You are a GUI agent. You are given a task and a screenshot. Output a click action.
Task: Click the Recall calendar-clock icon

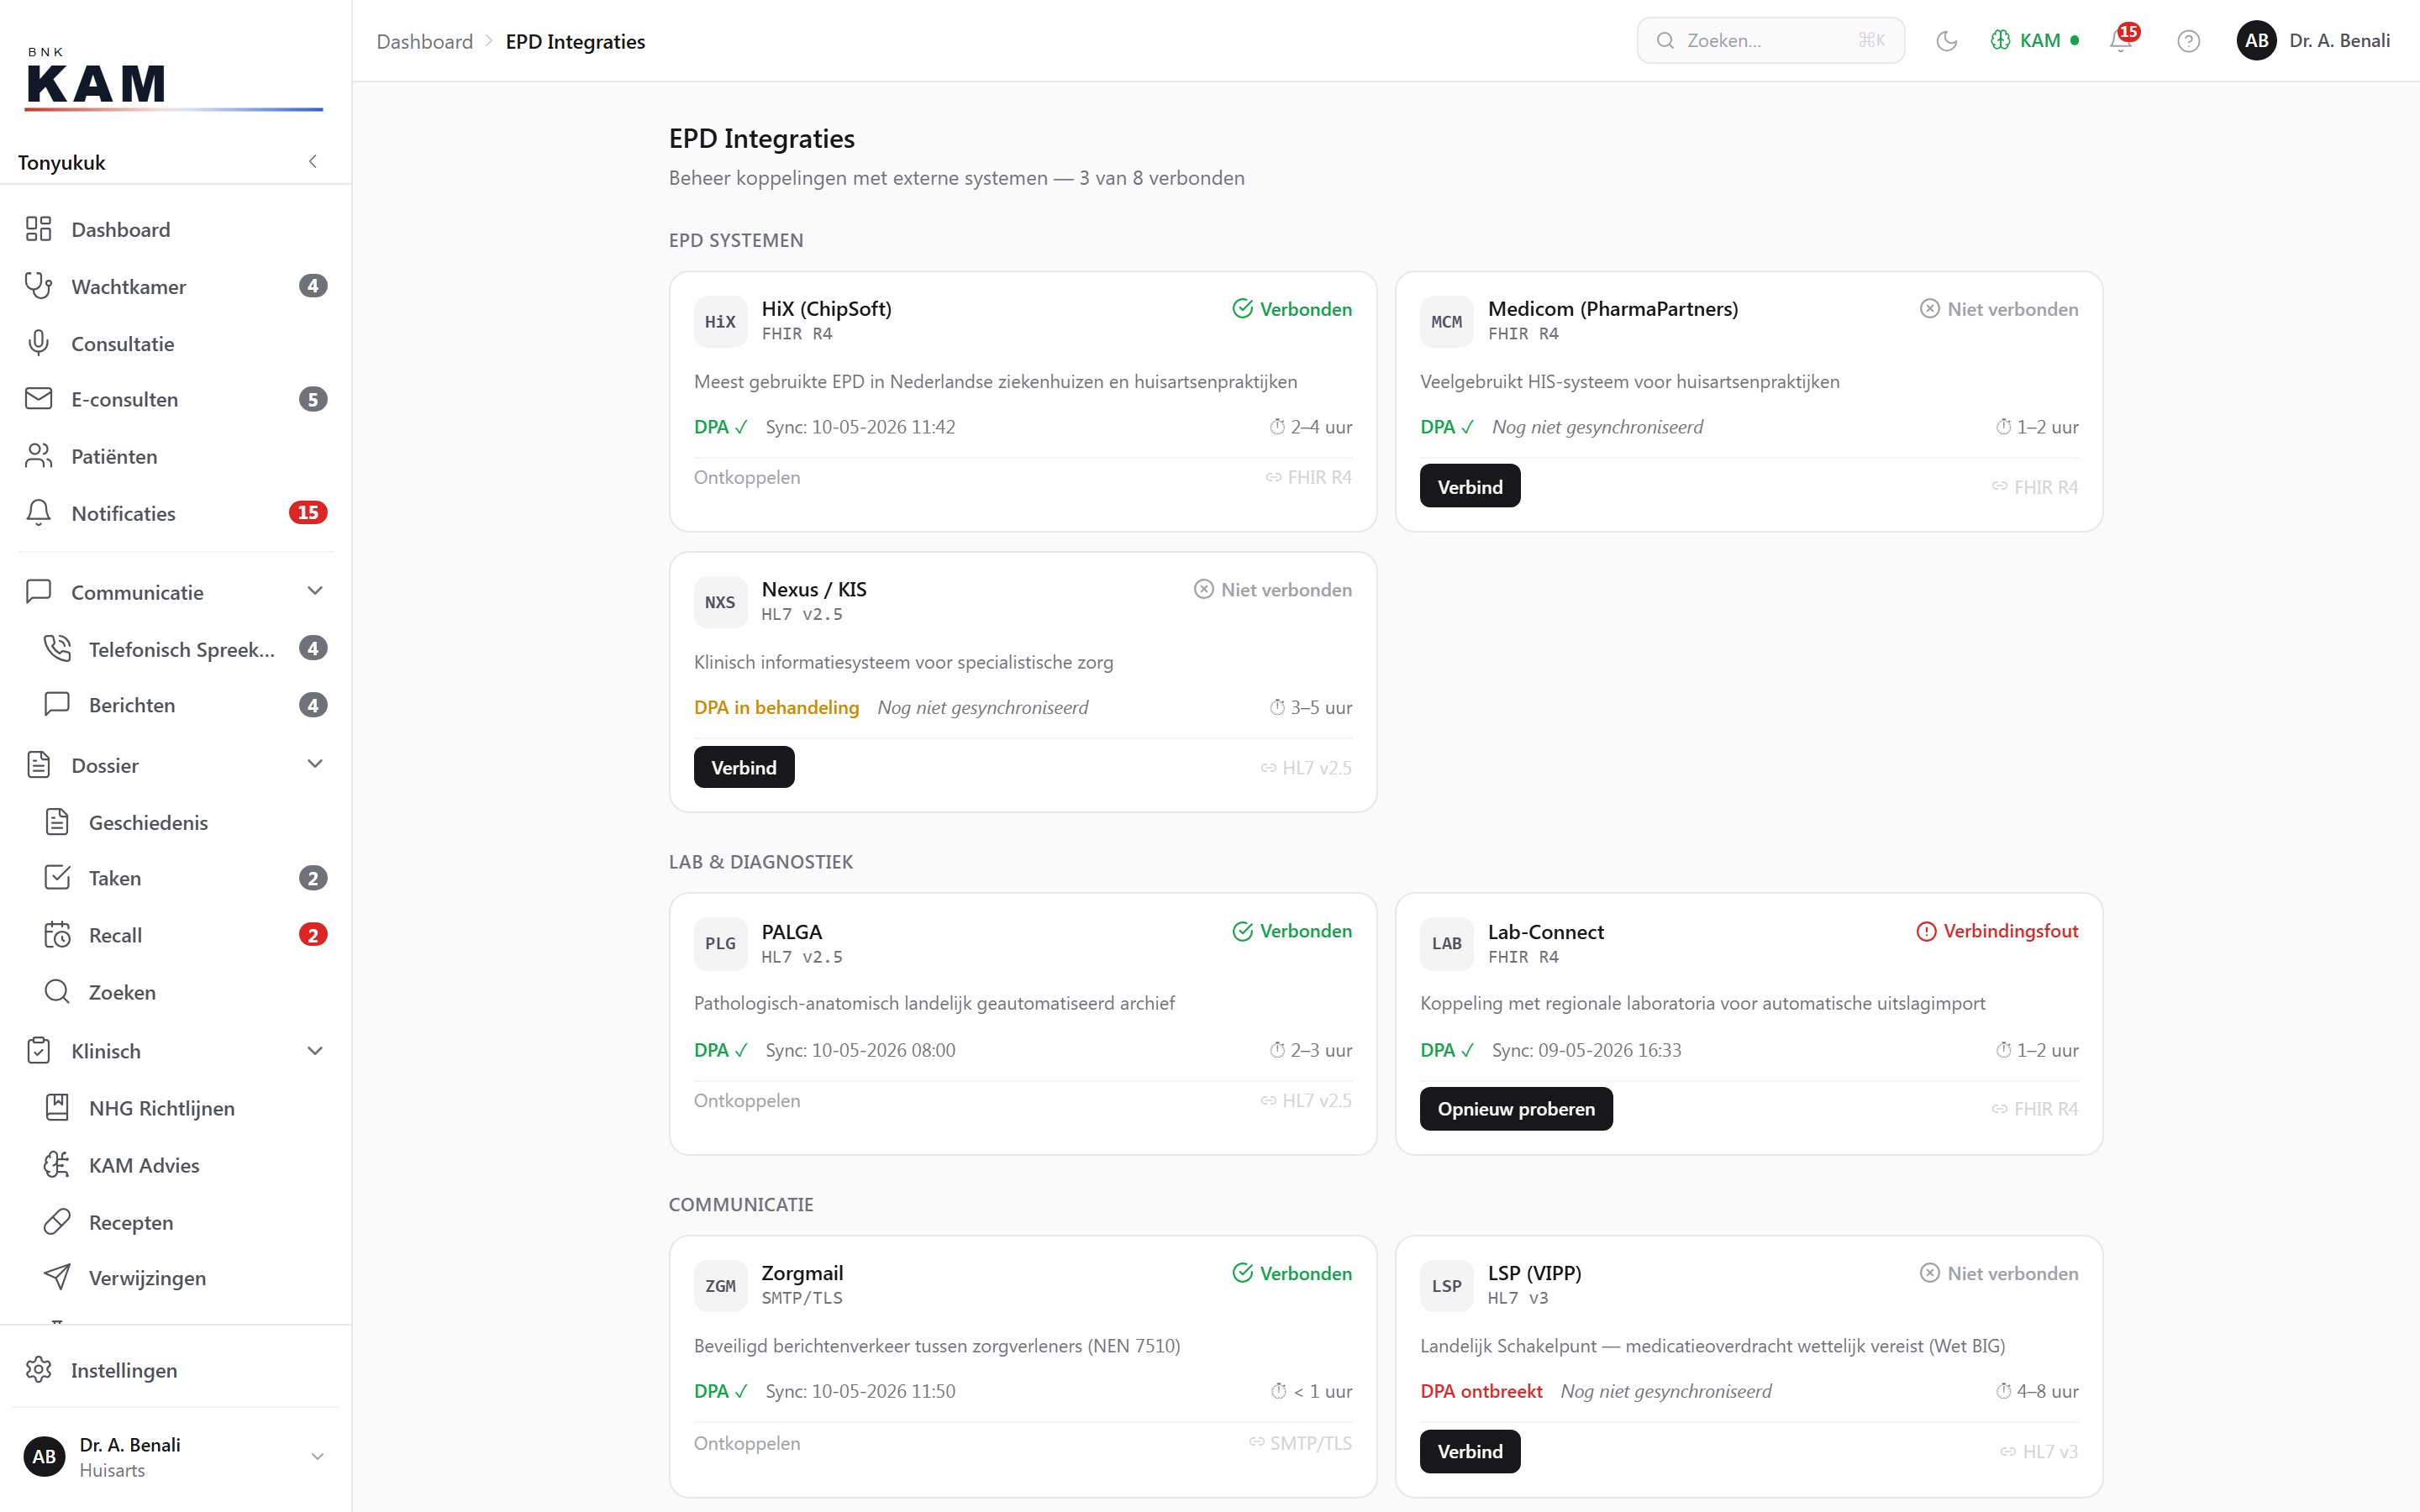point(57,935)
